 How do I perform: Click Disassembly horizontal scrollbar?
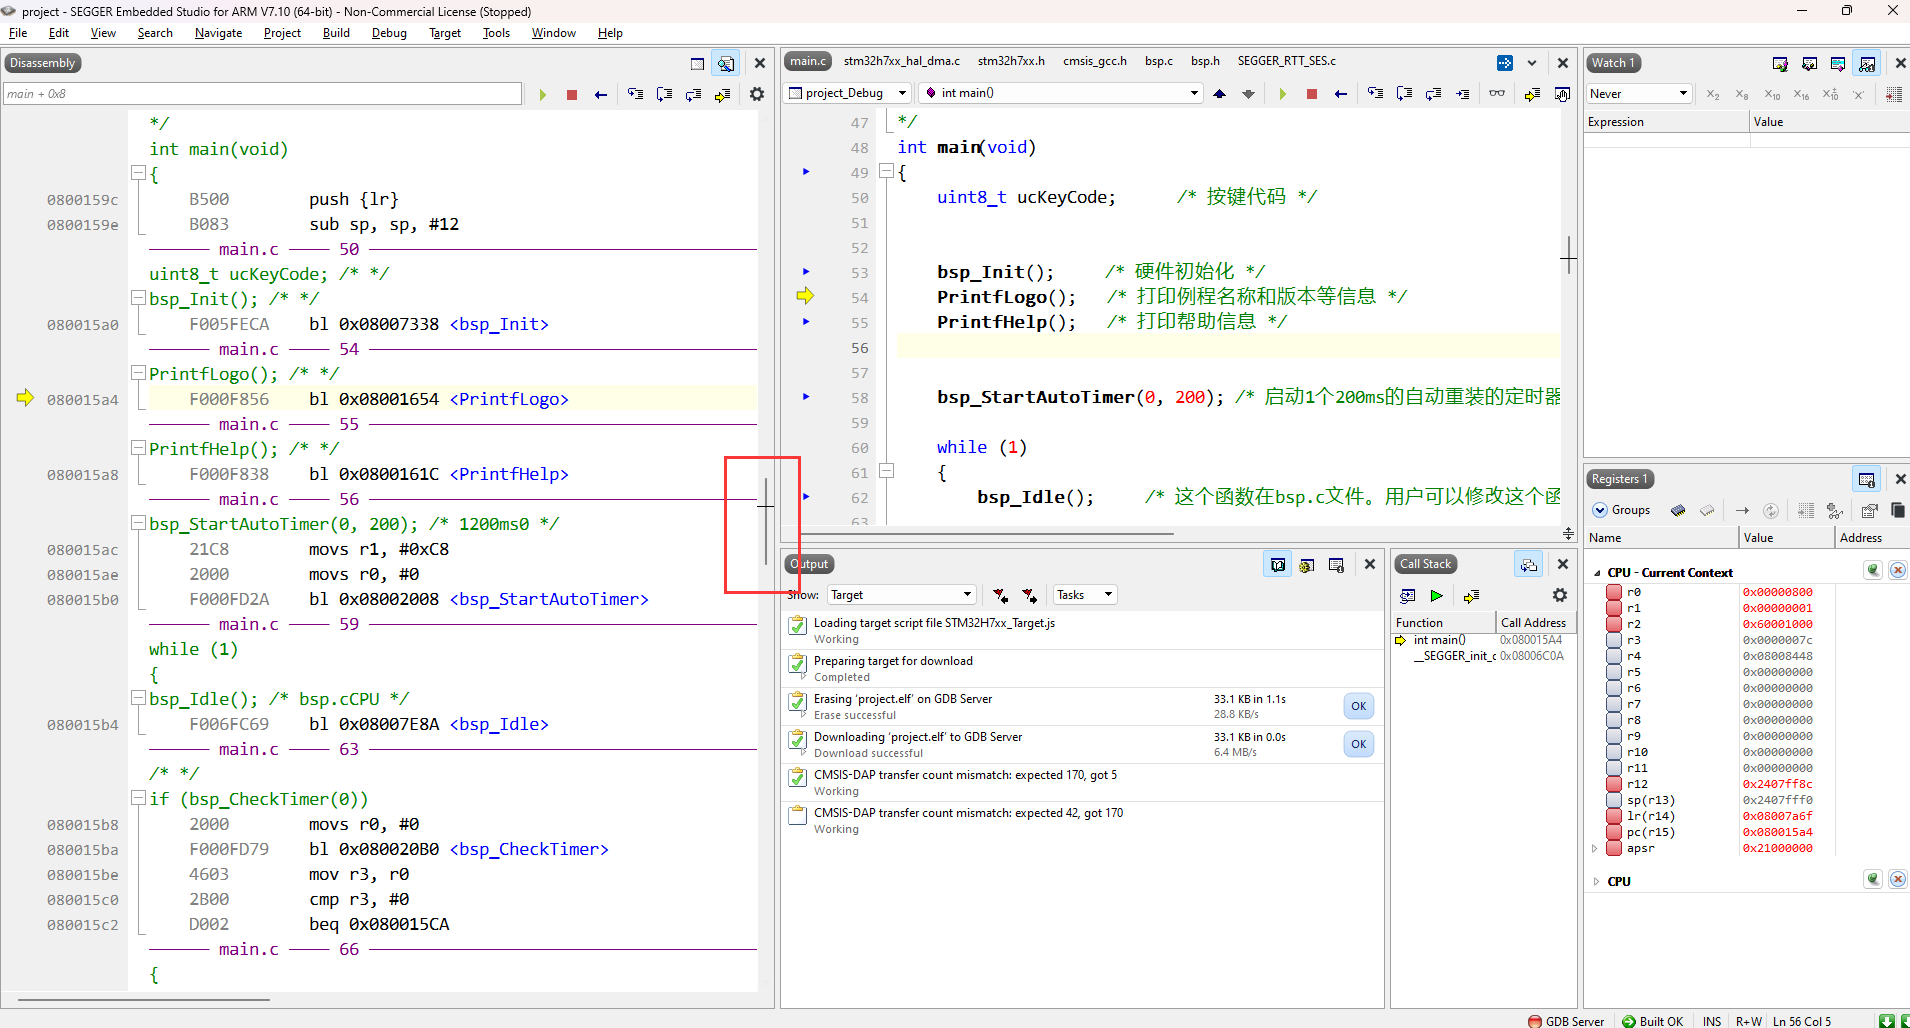point(143,999)
